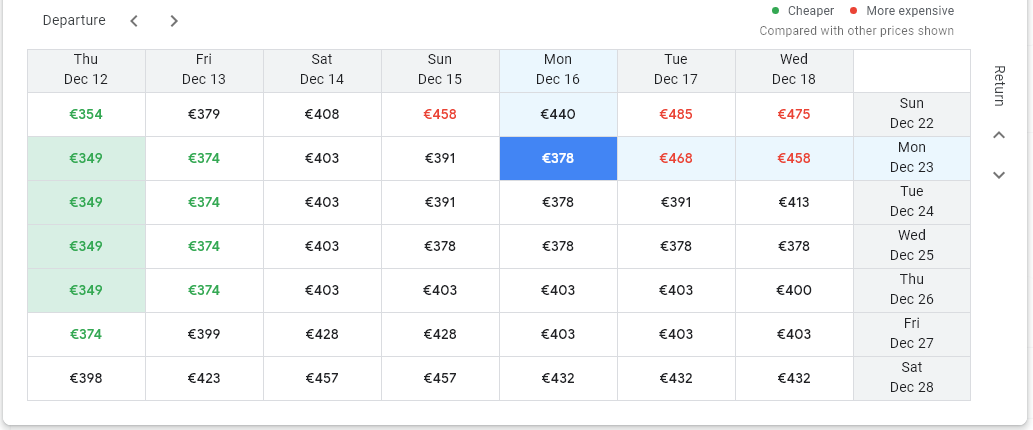Click the €399 fare returning Fri Dec 27
This screenshot has width=1033, height=430.
[204, 334]
